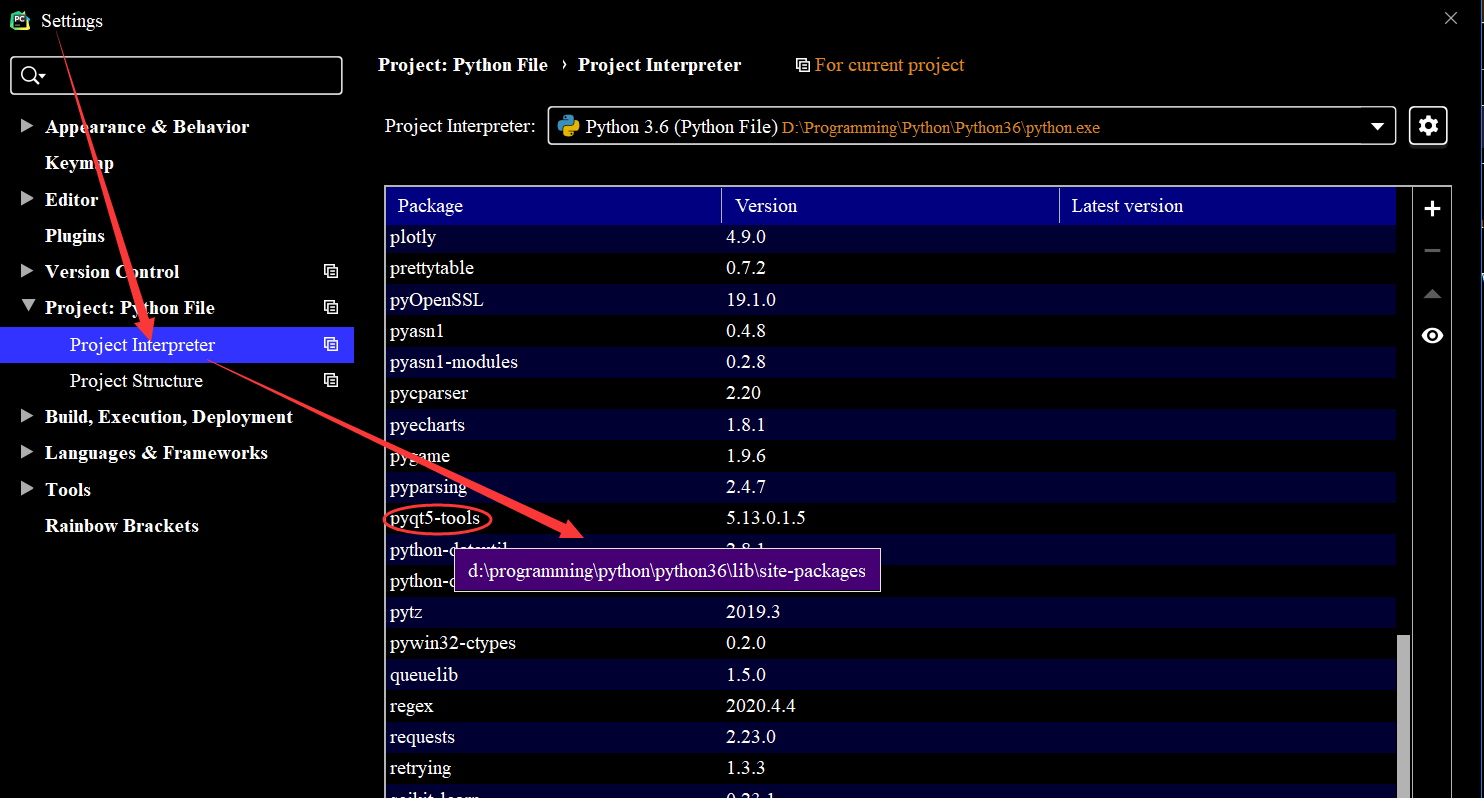The height and width of the screenshot is (798, 1484).
Task: Close the Settings dialog
Action: [1451, 18]
